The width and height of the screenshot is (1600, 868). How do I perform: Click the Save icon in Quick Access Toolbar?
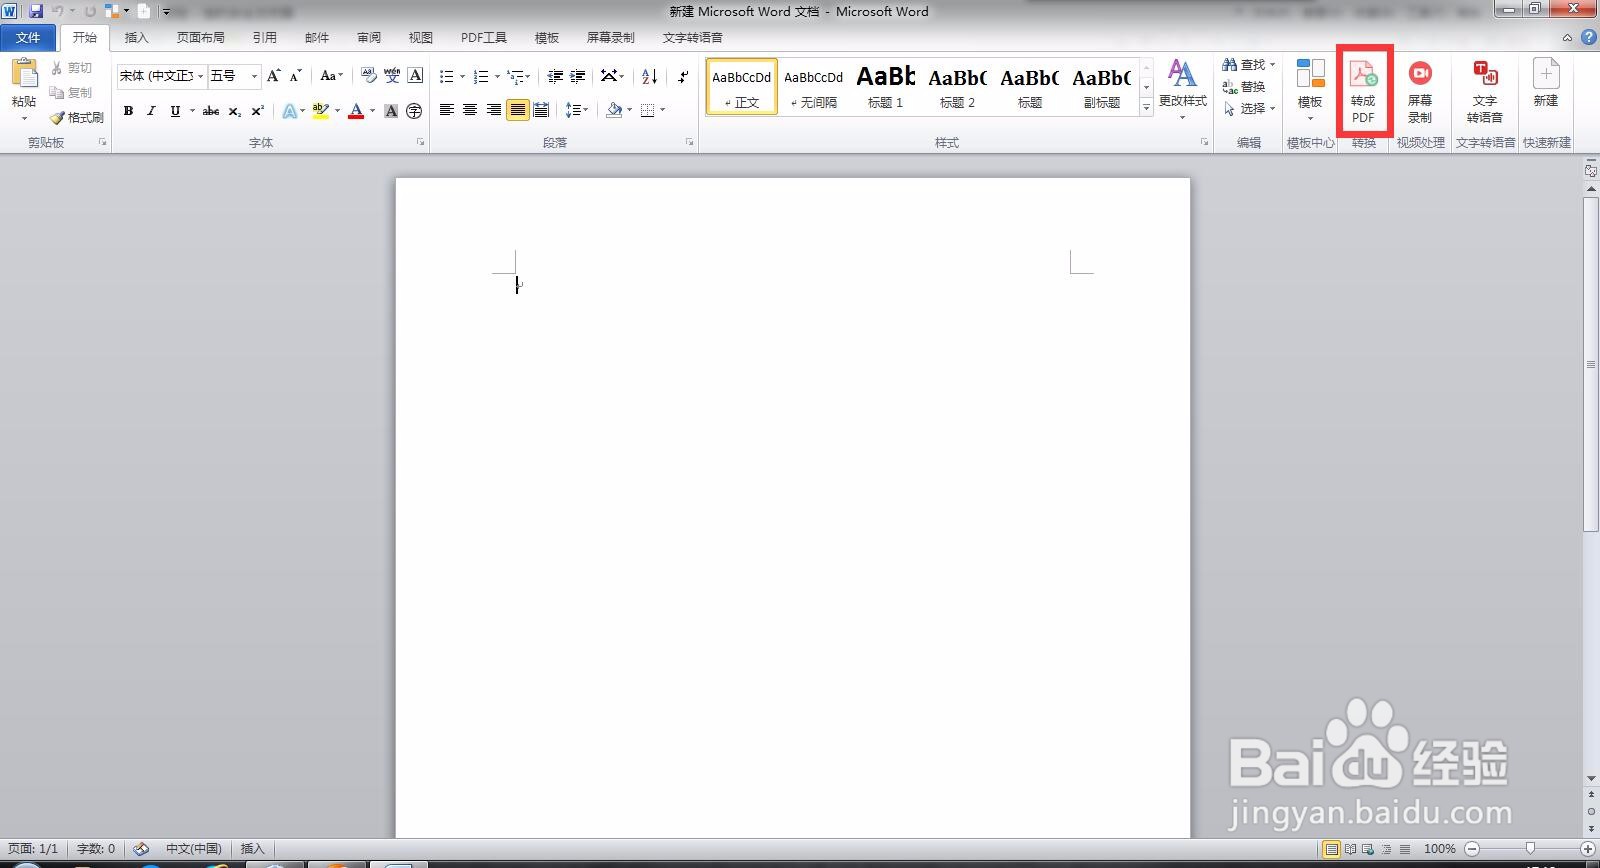[x=36, y=11]
